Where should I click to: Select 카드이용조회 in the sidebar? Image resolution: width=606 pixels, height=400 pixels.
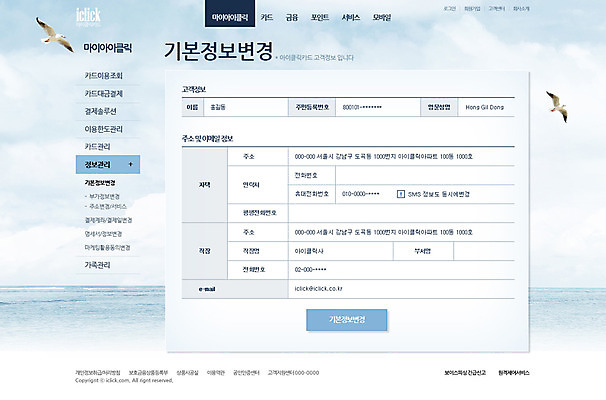coord(104,76)
